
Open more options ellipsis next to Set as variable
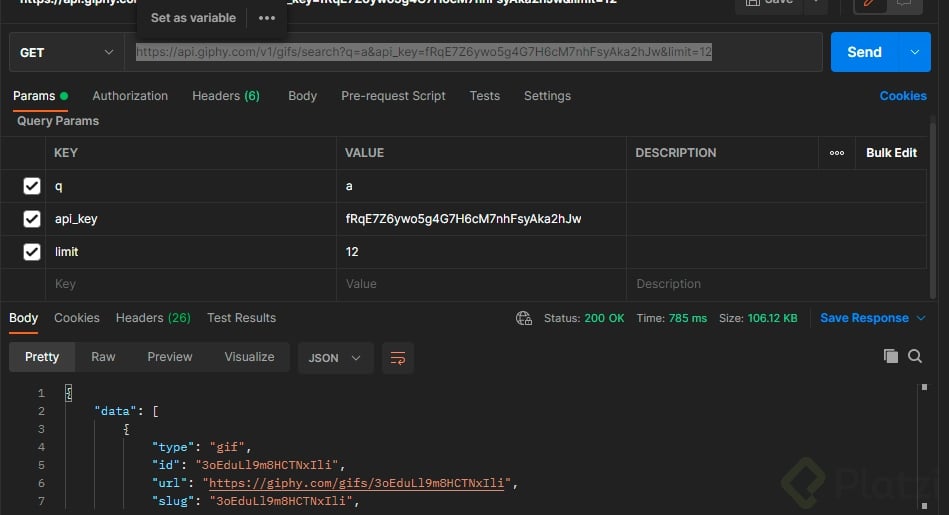pos(267,18)
